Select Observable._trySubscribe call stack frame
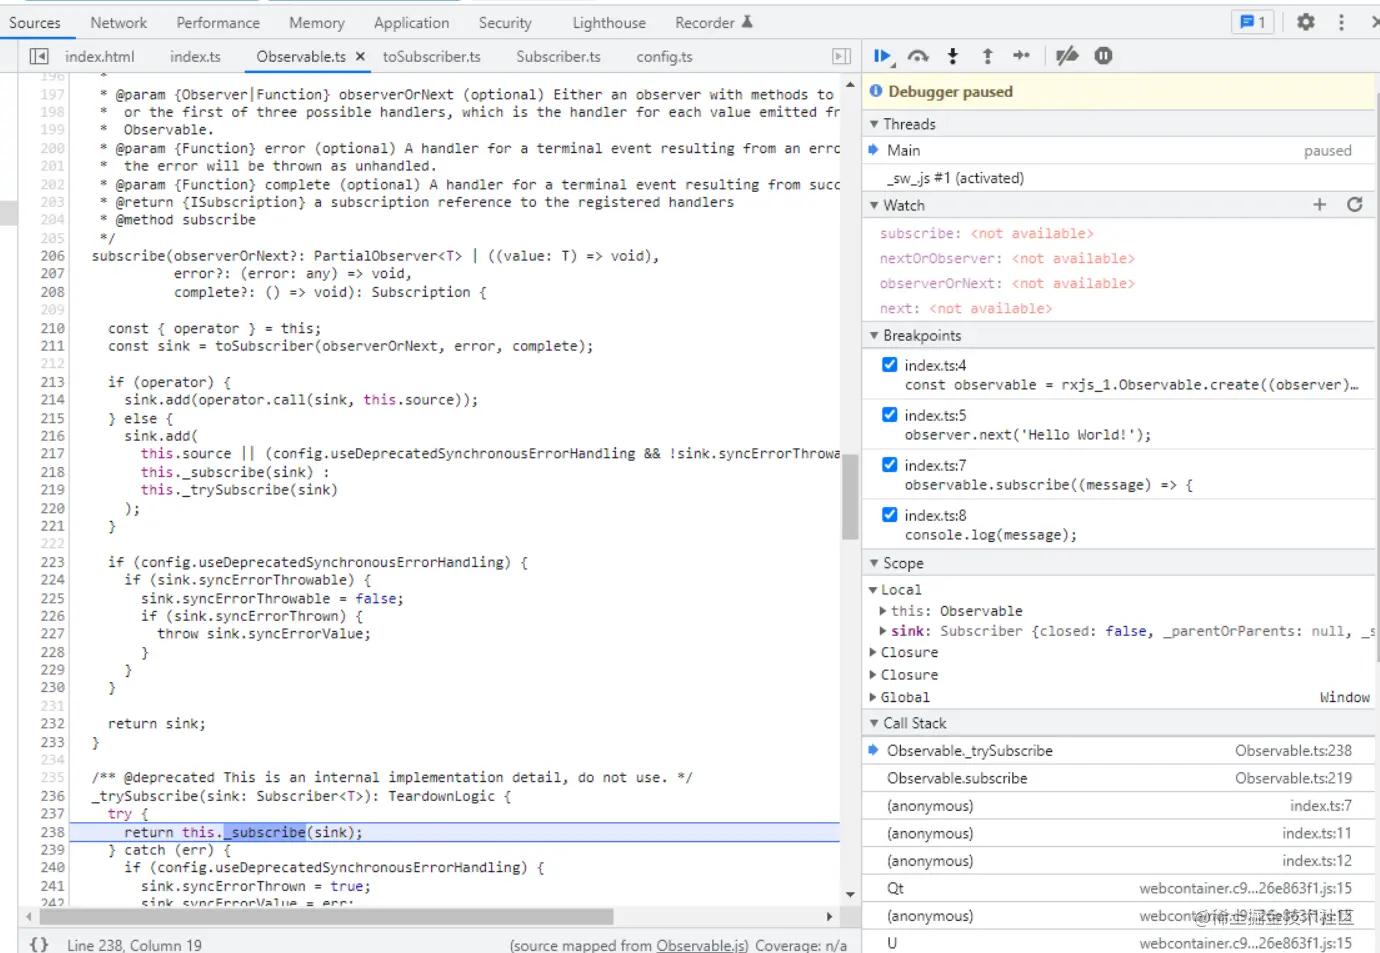This screenshot has height=953, width=1380. click(x=1118, y=751)
